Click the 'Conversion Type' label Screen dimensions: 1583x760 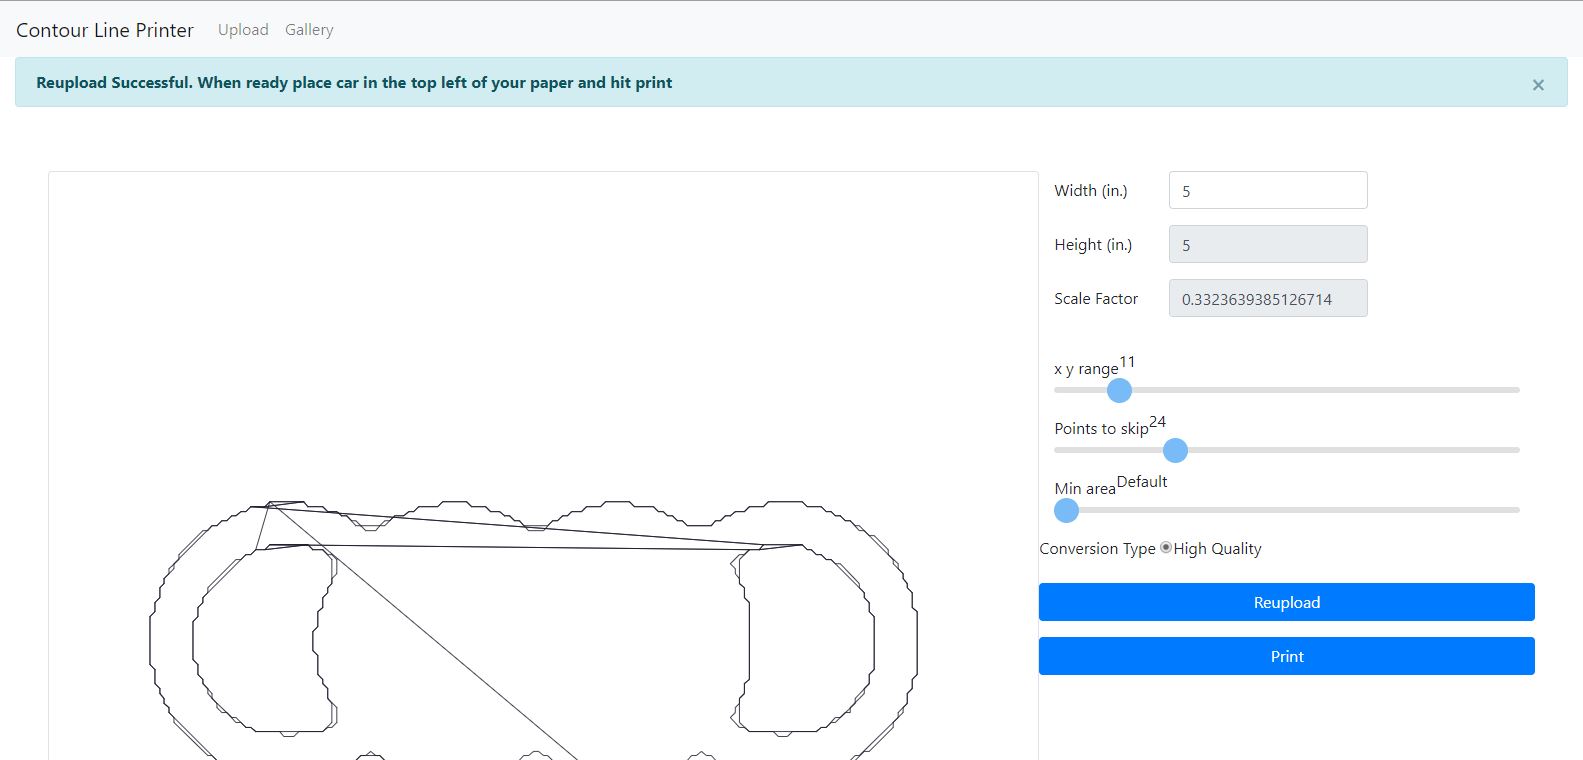(1098, 548)
